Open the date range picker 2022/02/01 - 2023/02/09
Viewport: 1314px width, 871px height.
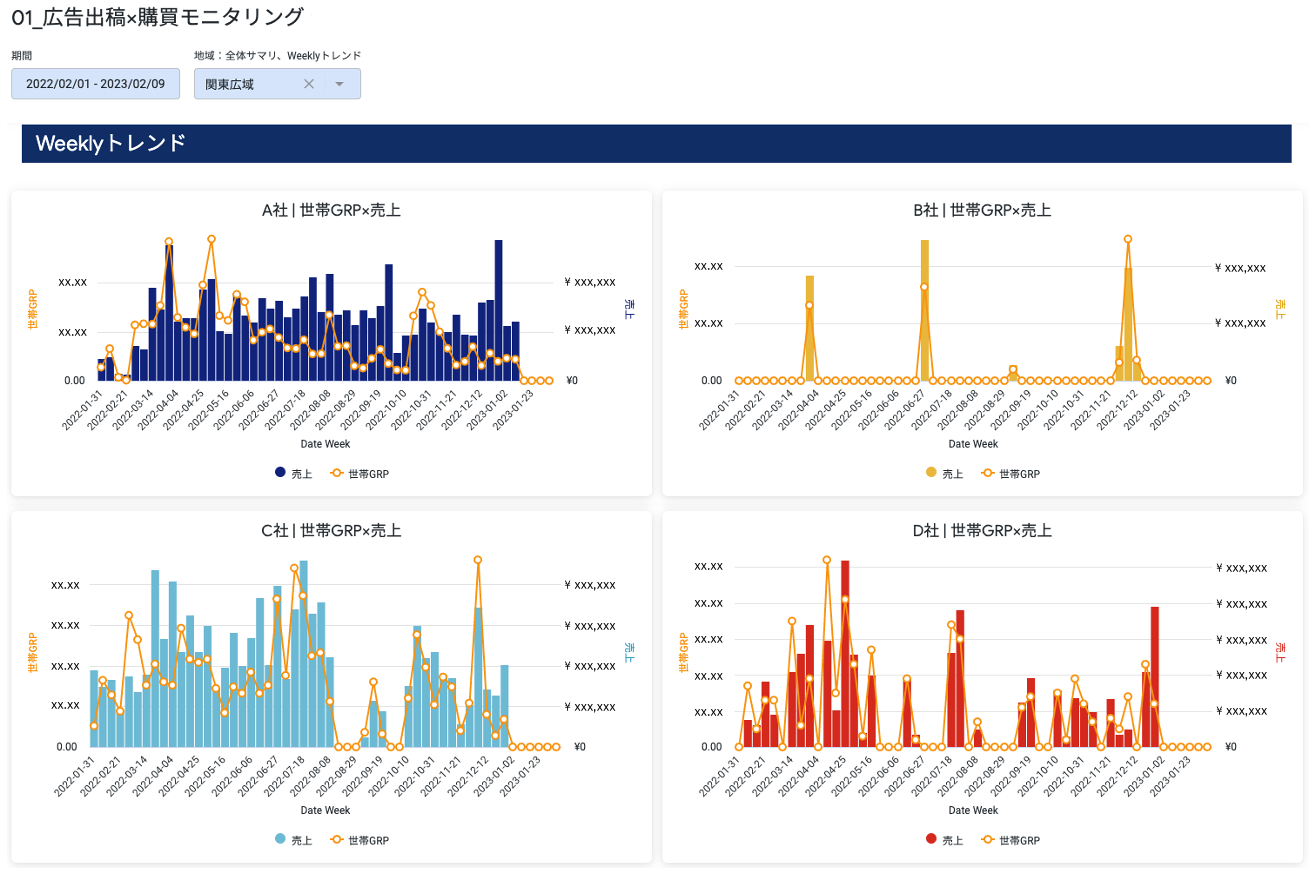click(95, 84)
